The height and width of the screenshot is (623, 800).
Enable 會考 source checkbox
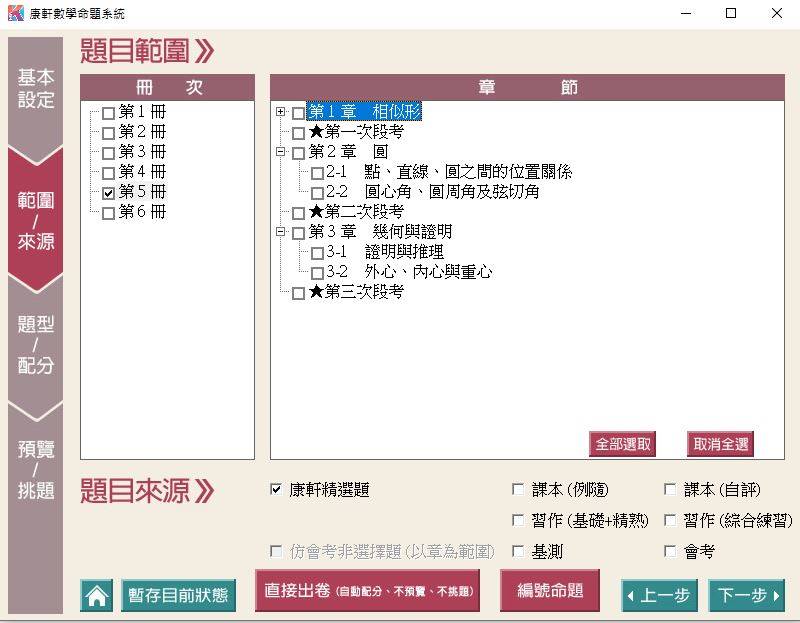[x=670, y=551]
